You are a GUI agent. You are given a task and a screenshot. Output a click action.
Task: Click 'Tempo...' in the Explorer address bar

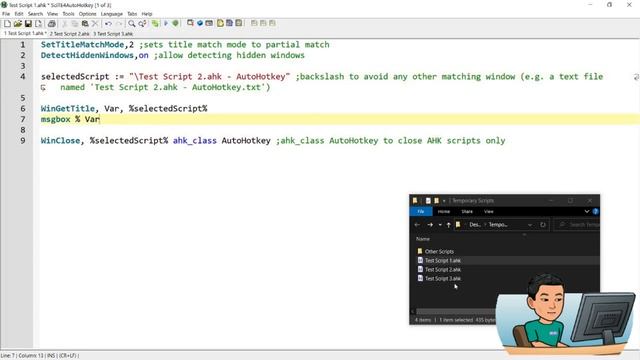[498, 225]
